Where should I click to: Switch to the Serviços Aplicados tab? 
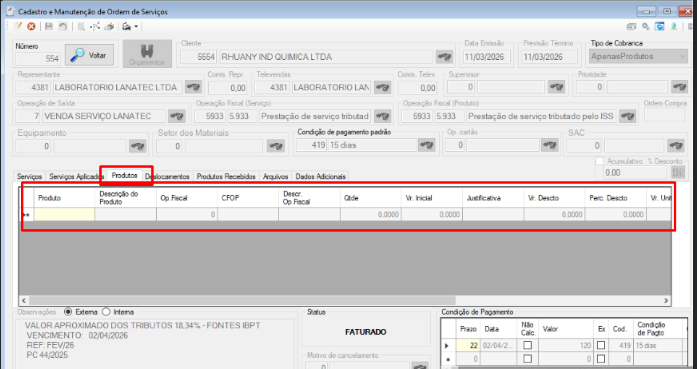coord(76,176)
